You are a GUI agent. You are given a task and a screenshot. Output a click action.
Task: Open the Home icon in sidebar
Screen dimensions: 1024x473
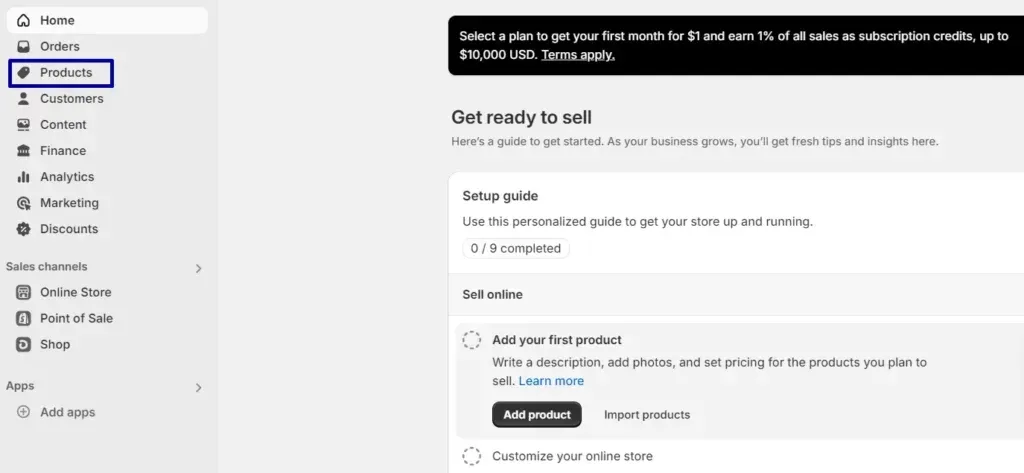pyautogui.click(x=24, y=20)
